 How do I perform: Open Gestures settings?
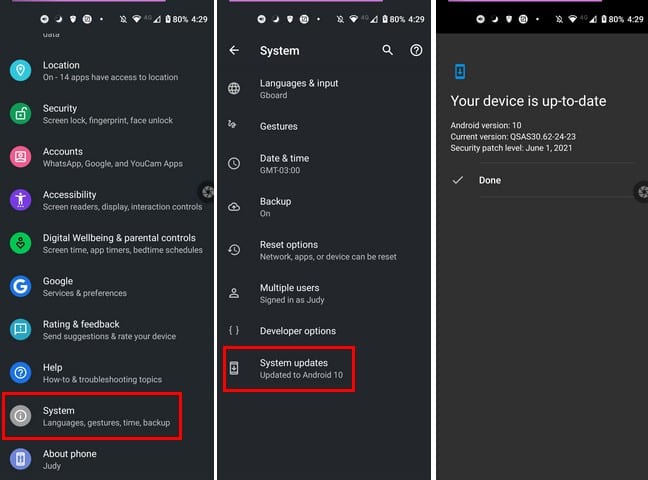tap(324, 126)
